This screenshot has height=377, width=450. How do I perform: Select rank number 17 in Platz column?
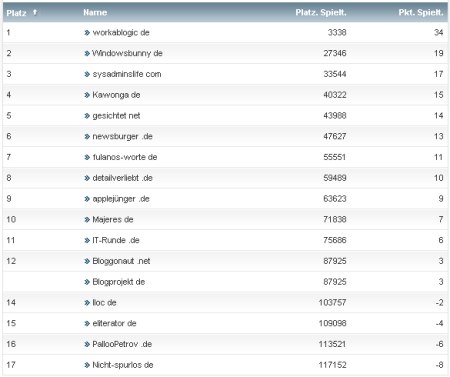(x=11, y=365)
